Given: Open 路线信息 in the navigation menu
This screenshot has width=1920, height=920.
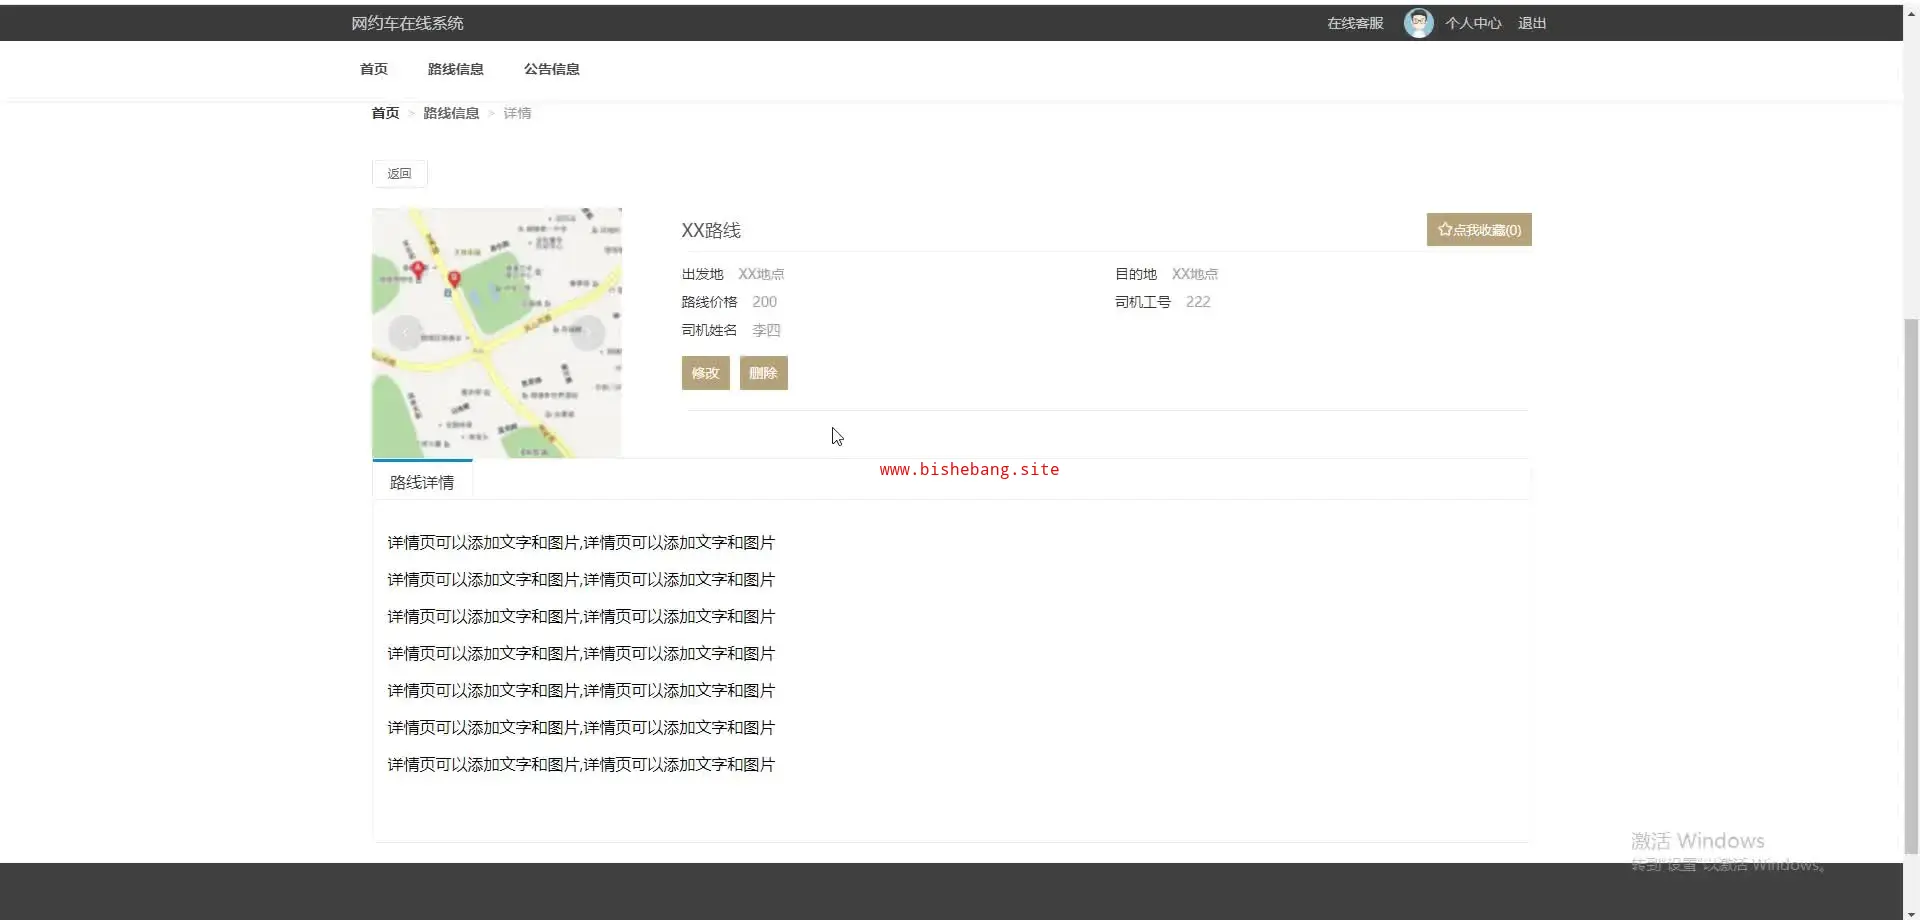Looking at the screenshot, I should click(x=455, y=69).
